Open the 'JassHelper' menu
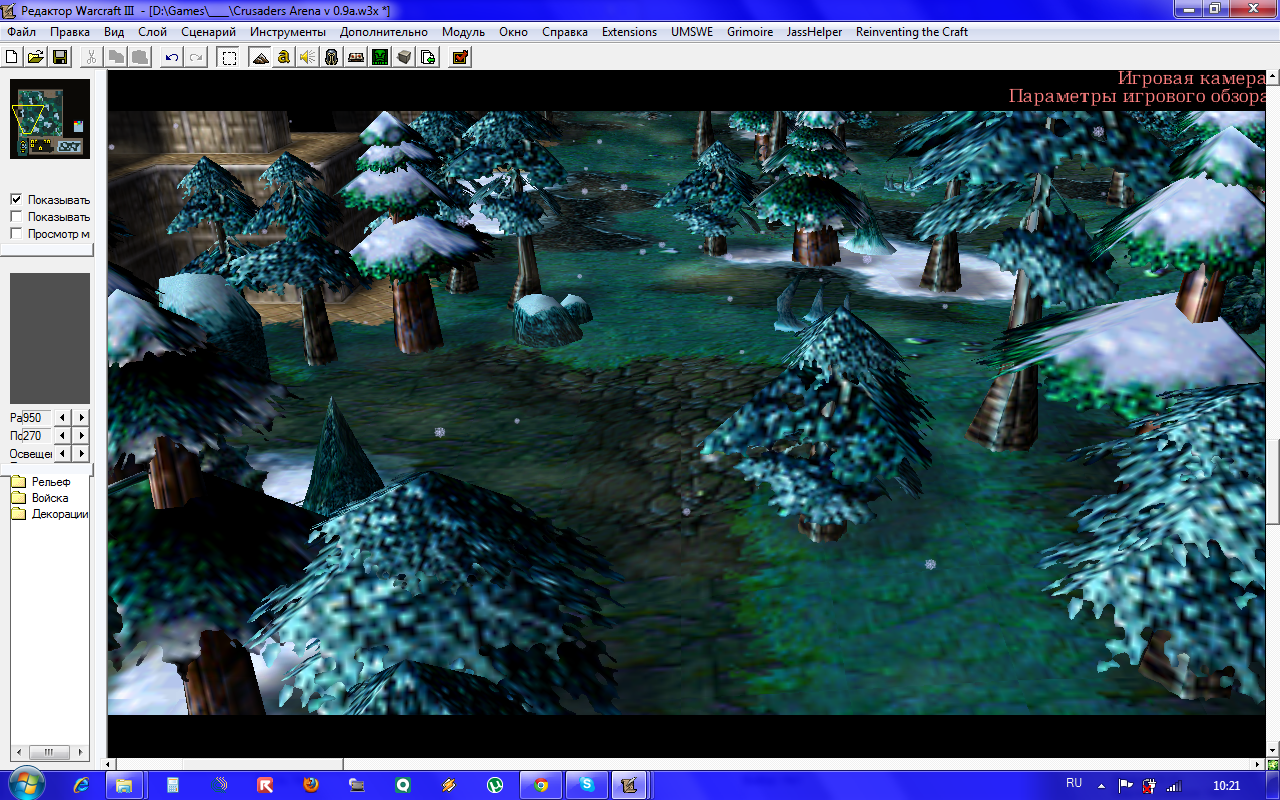 tap(815, 32)
